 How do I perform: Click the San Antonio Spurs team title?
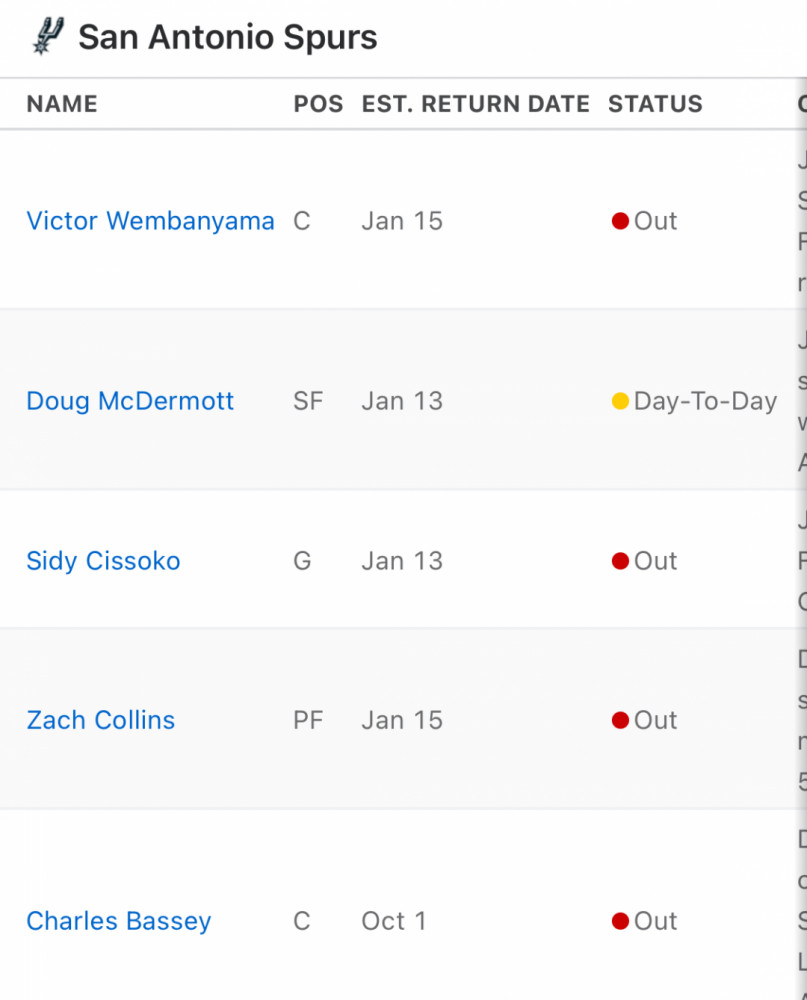[228, 37]
